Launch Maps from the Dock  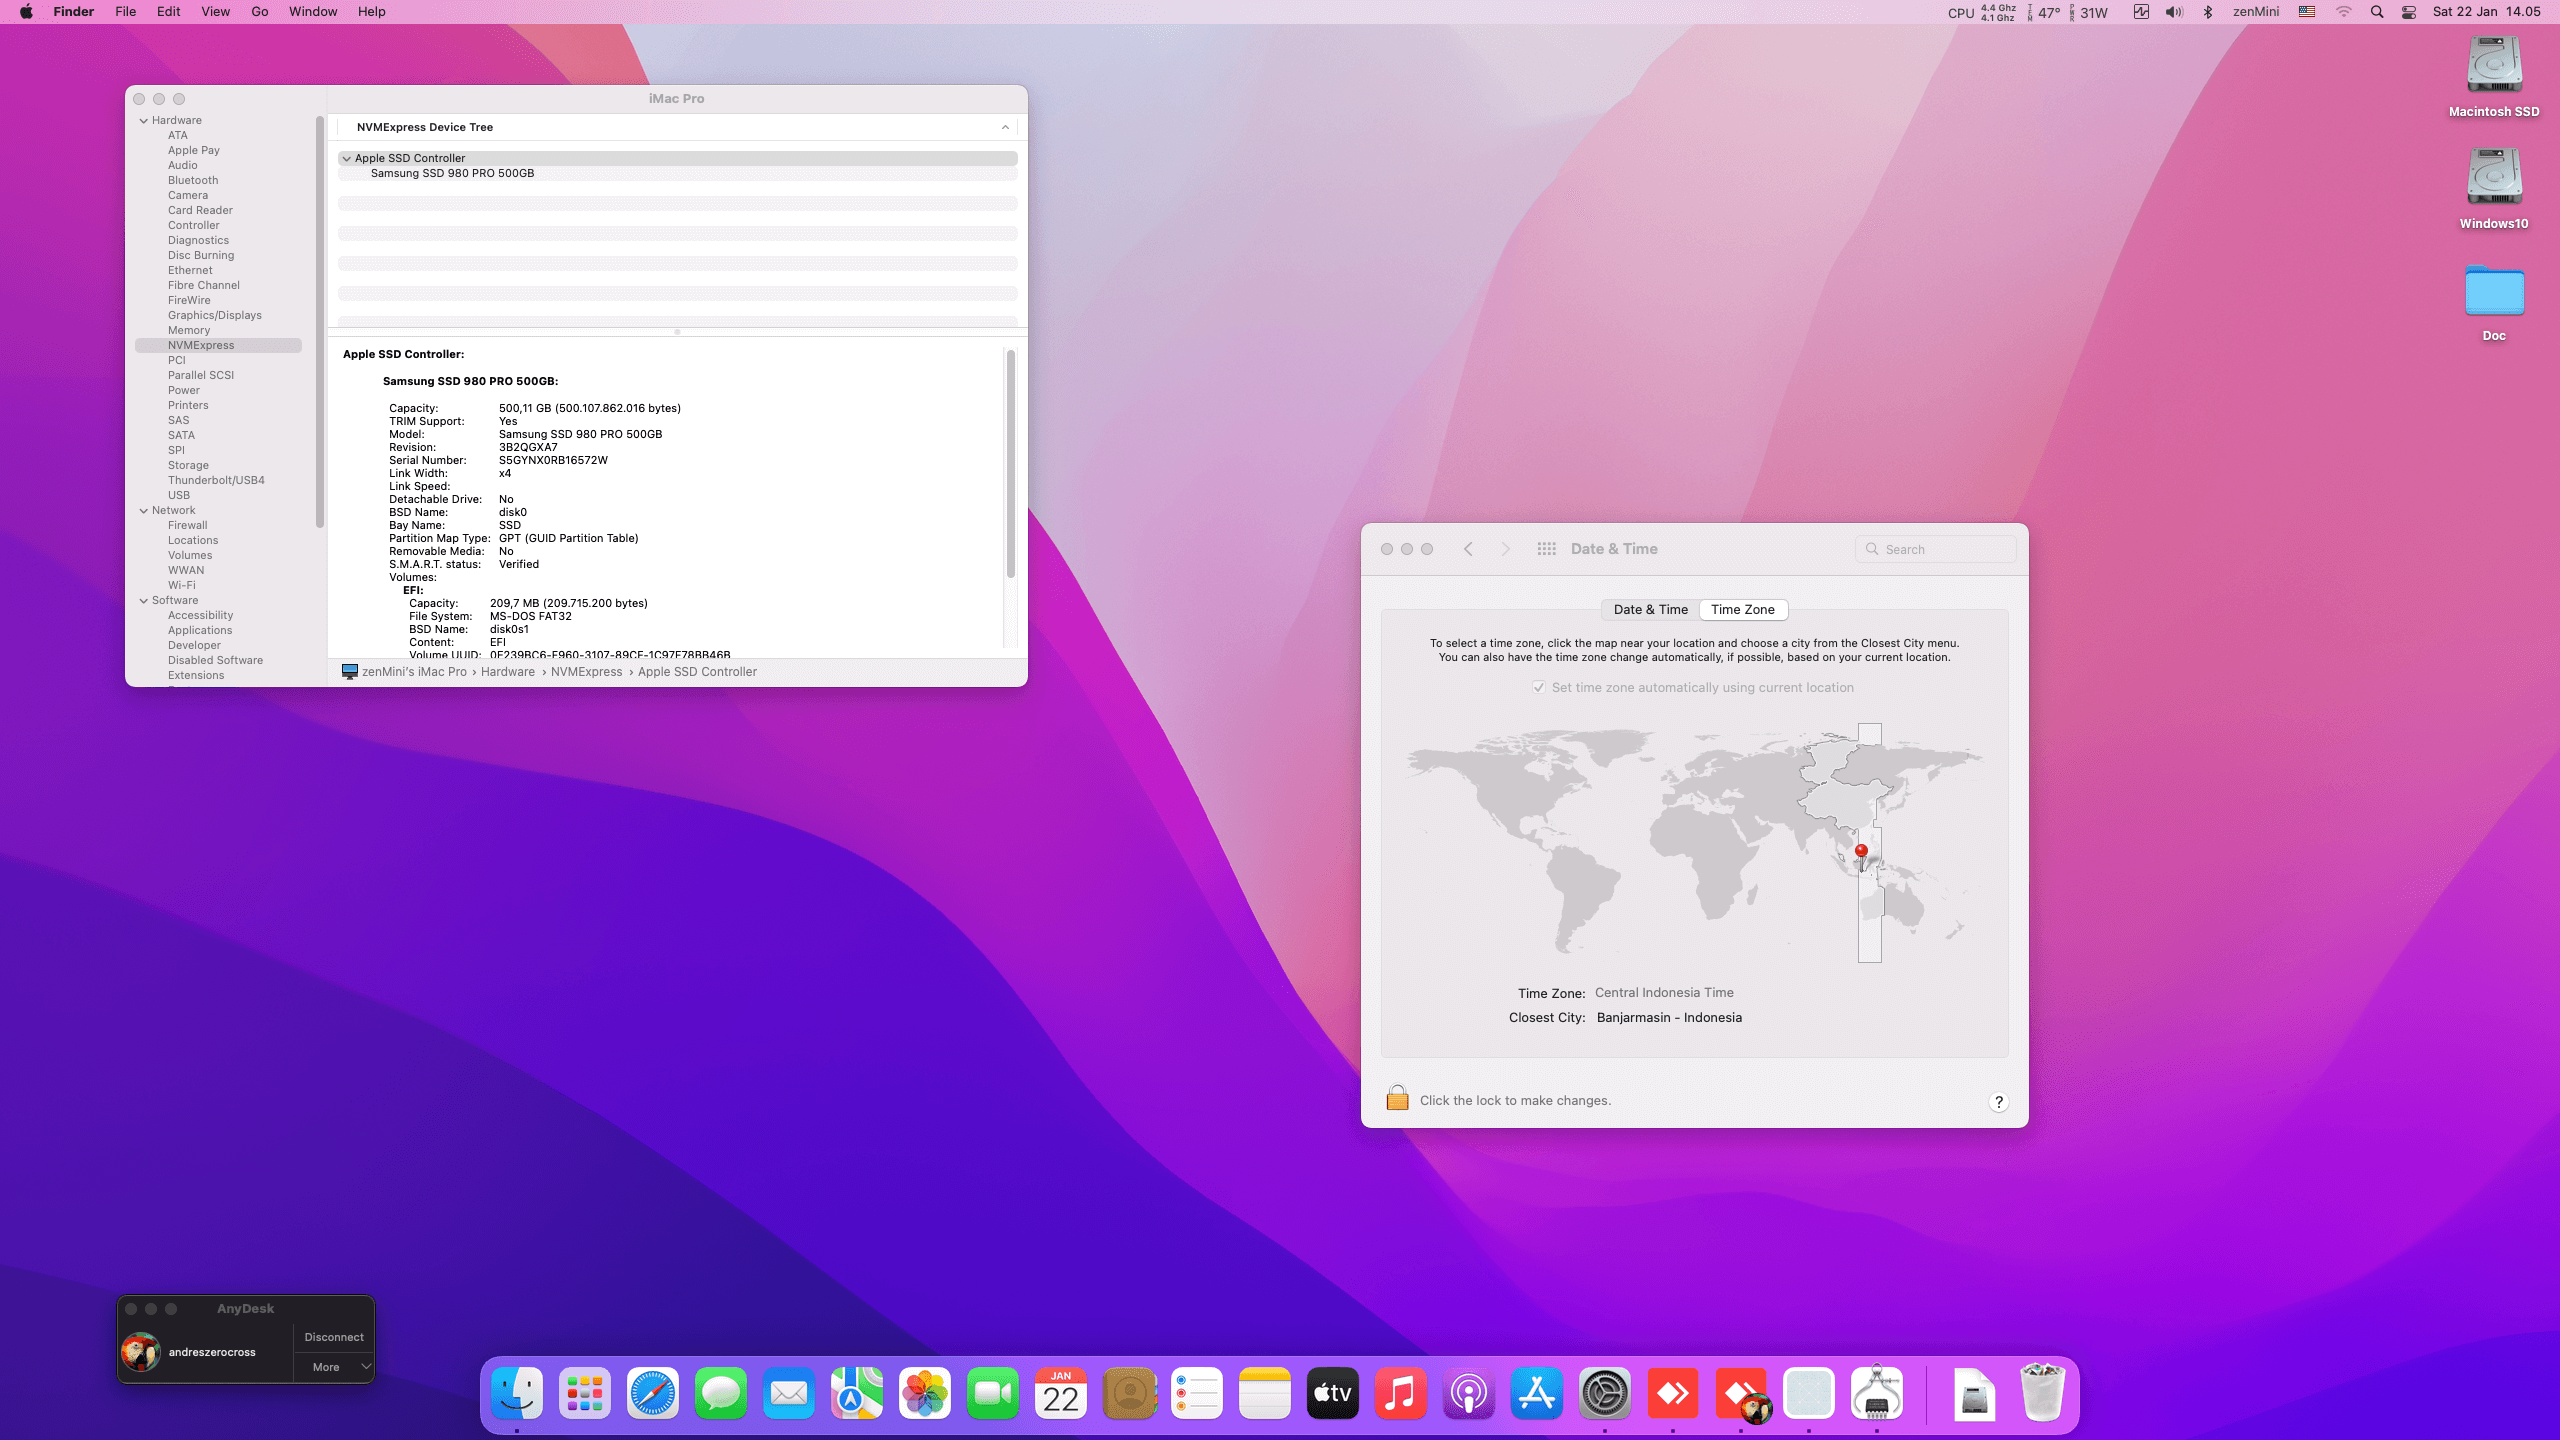[x=857, y=1393]
